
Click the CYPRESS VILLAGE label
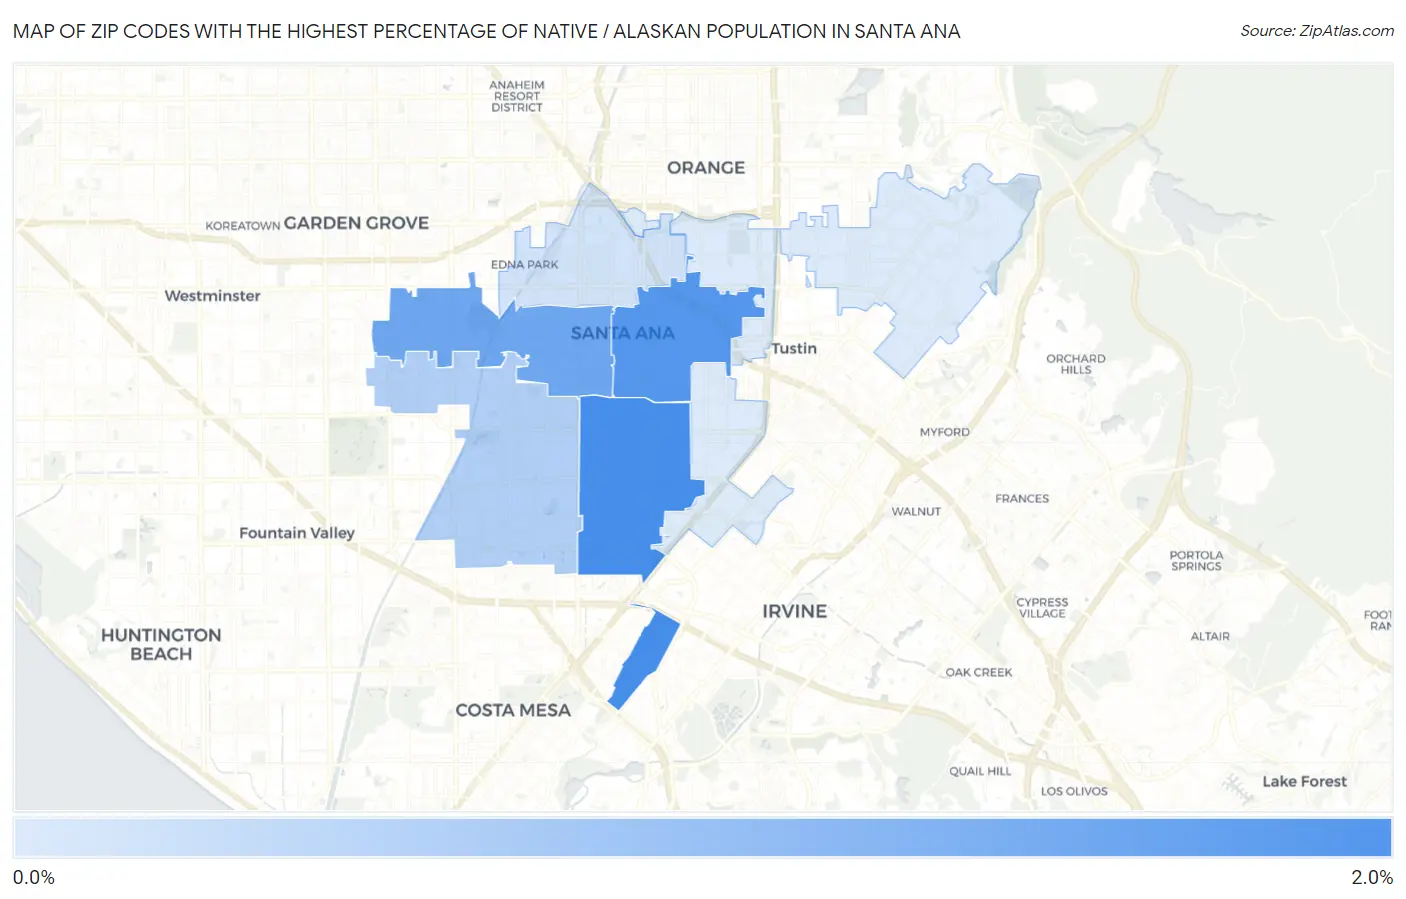[x=1042, y=607]
